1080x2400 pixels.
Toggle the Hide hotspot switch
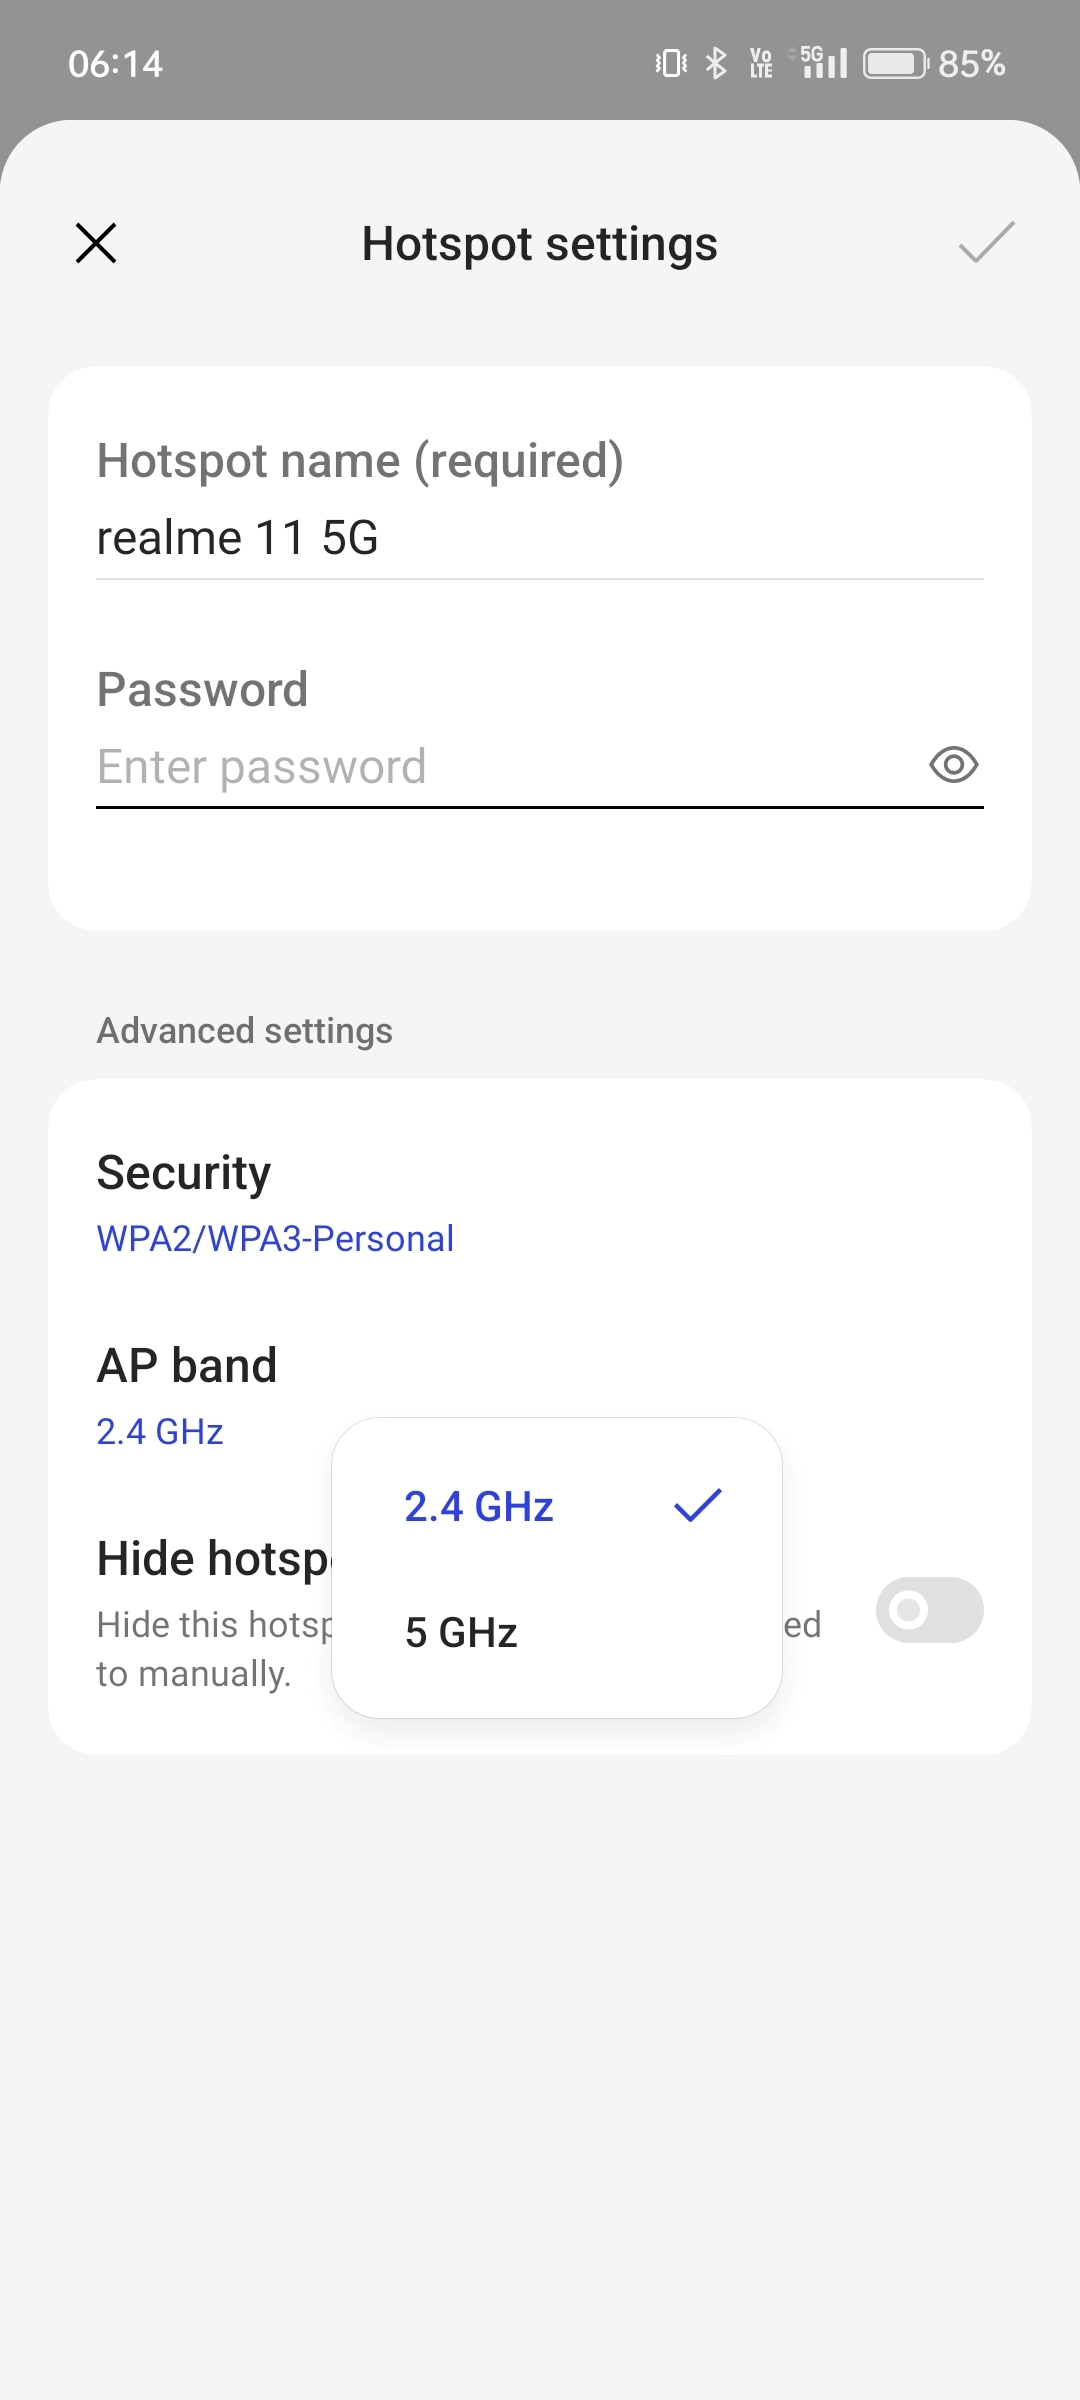(929, 1610)
